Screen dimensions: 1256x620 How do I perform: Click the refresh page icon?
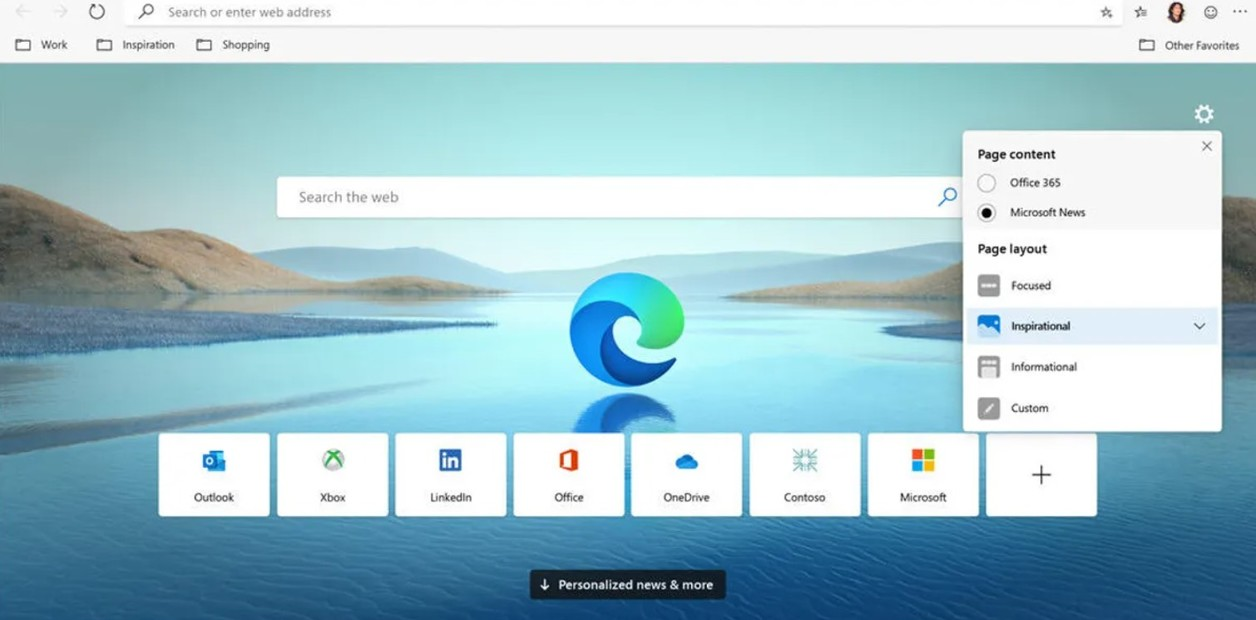(x=96, y=12)
